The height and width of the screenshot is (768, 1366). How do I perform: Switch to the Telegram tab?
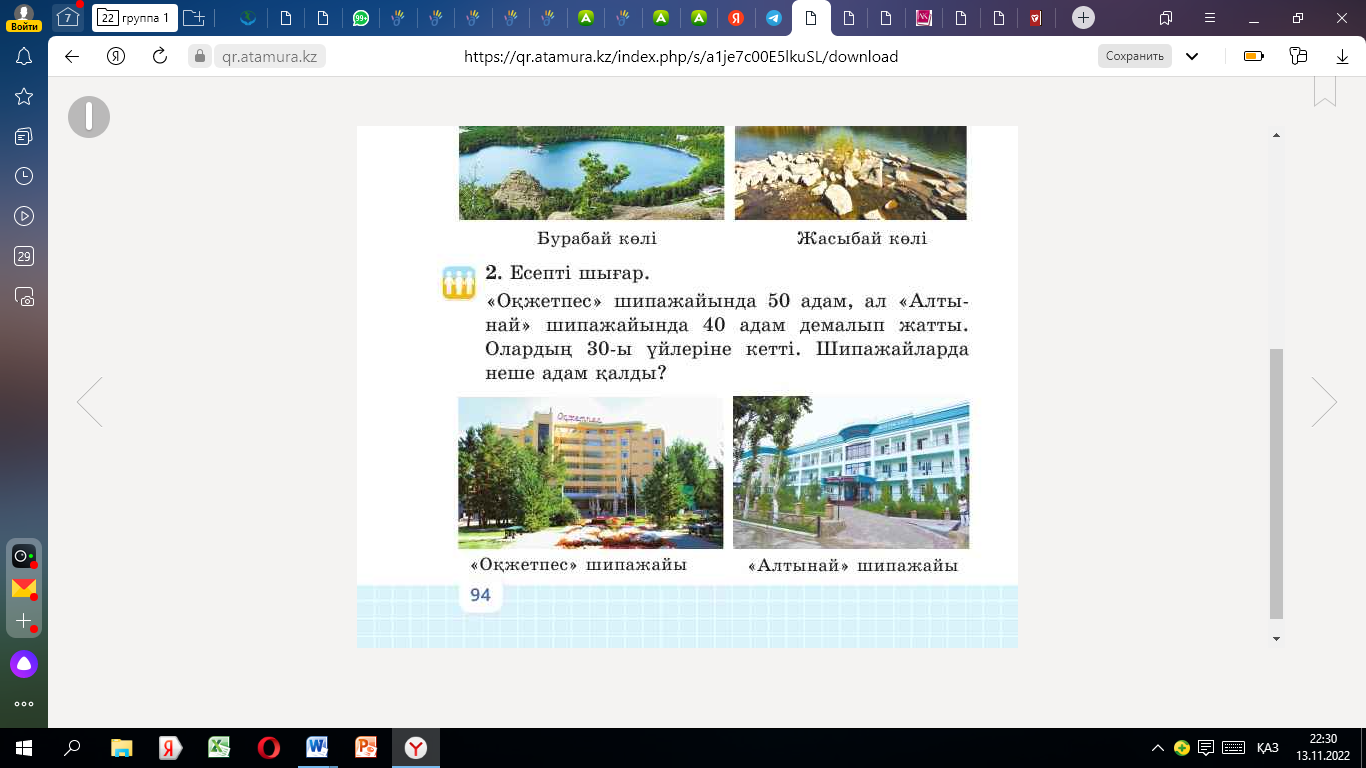[x=773, y=18]
